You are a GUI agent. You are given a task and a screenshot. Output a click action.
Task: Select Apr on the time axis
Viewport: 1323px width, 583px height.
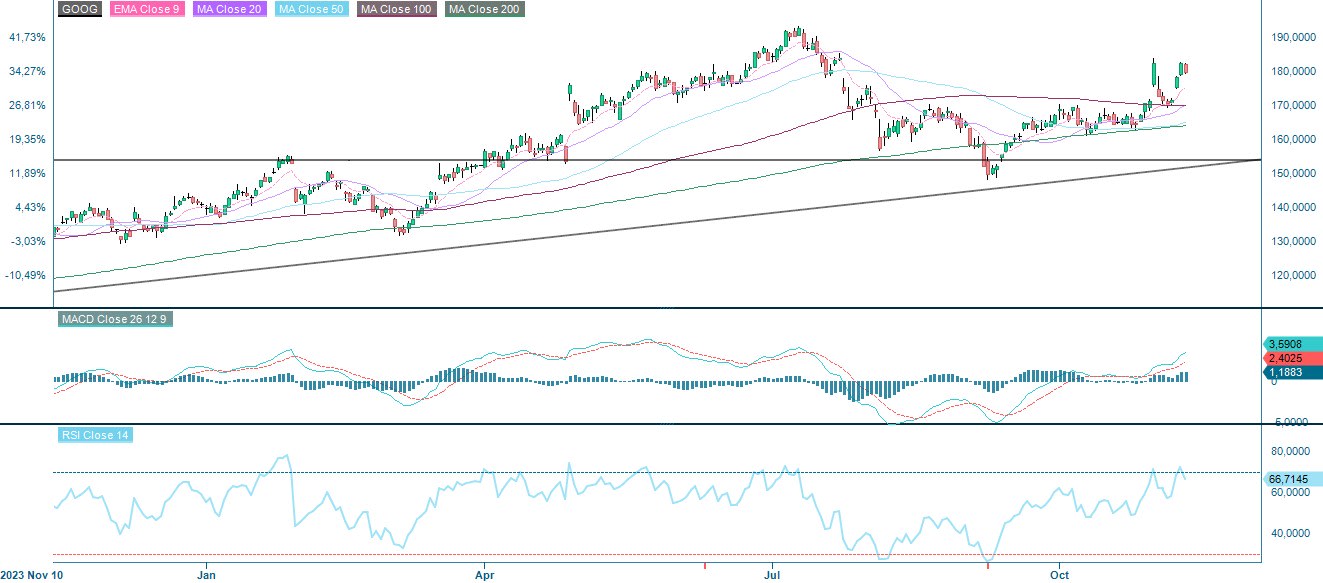click(484, 576)
